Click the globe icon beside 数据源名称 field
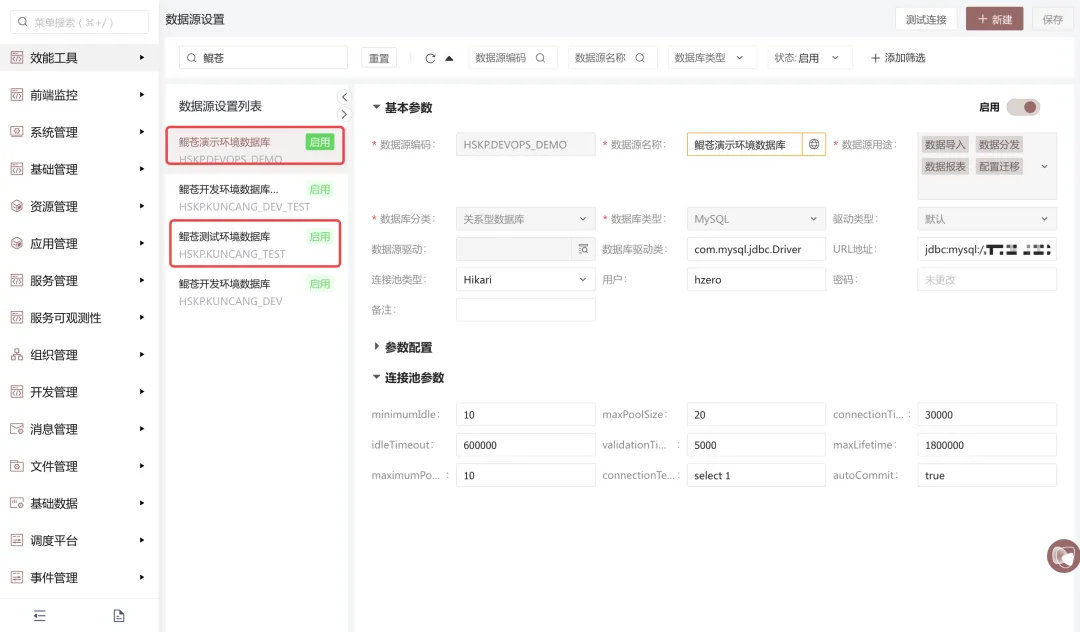 [813, 145]
